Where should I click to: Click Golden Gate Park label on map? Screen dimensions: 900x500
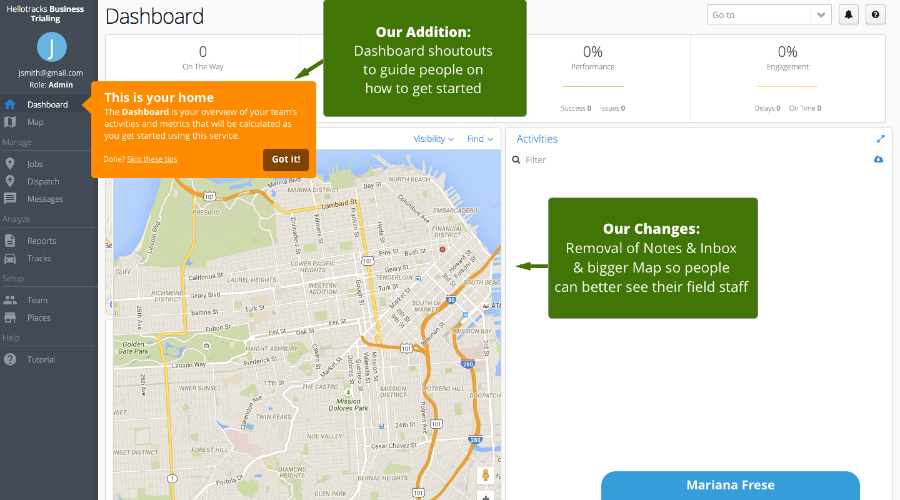(133, 348)
